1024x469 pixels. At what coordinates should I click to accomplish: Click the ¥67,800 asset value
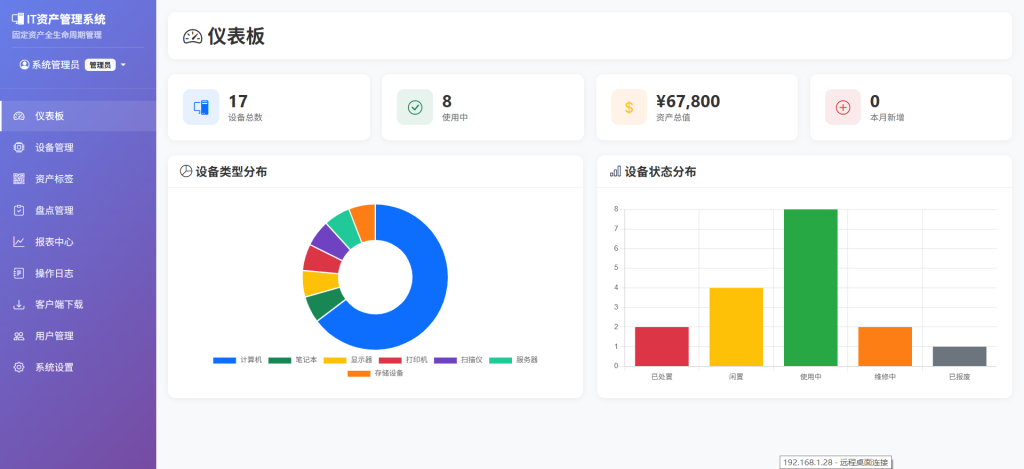[x=688, y=101]
